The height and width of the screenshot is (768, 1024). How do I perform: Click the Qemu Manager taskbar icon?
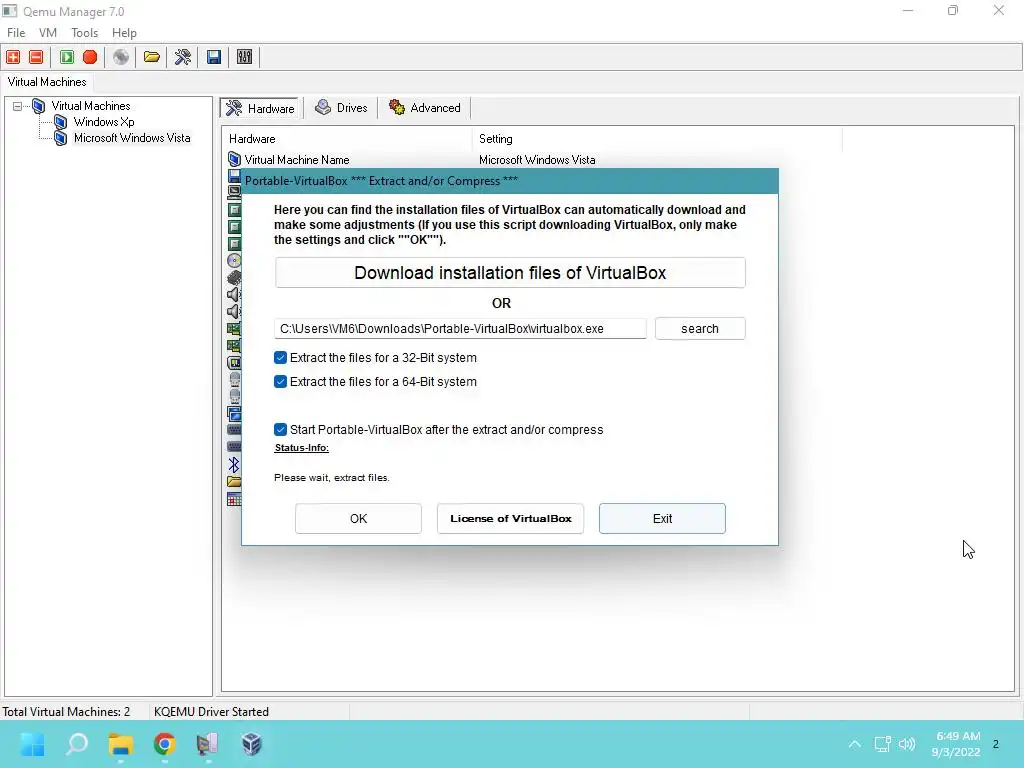tap(208, 744)
